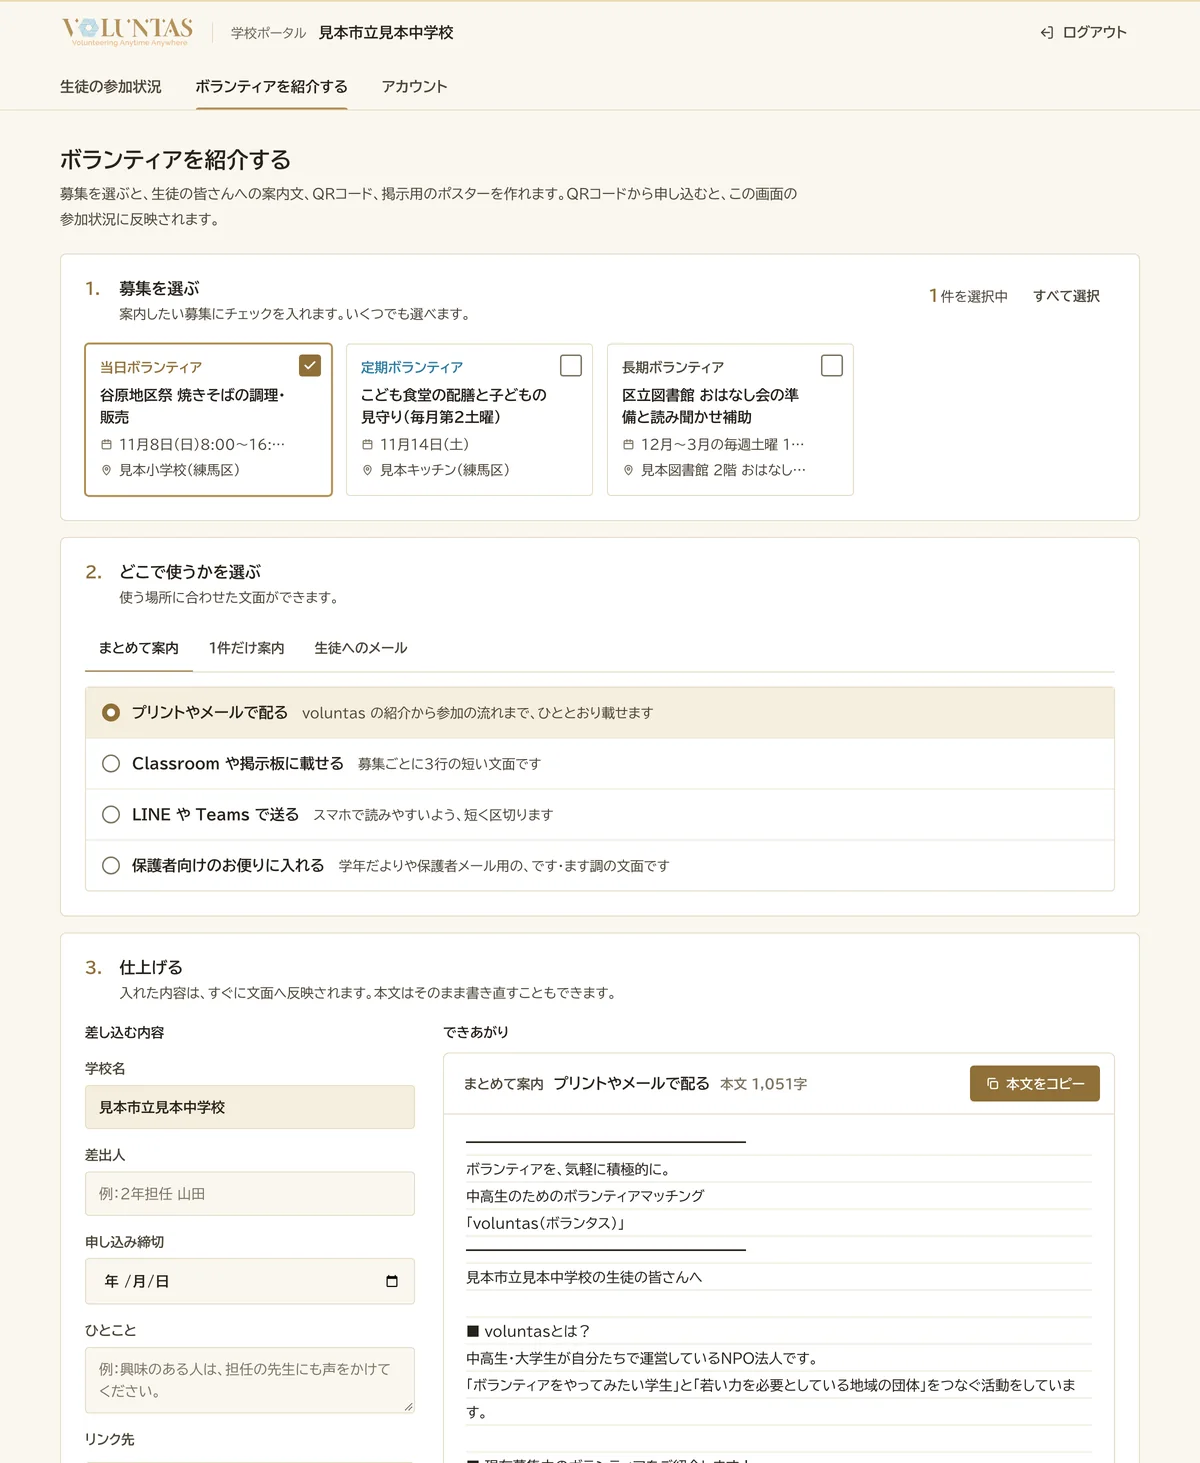Click the 本文 1,051字 character count
1200x1463 pixels.
click(764, 1084)
